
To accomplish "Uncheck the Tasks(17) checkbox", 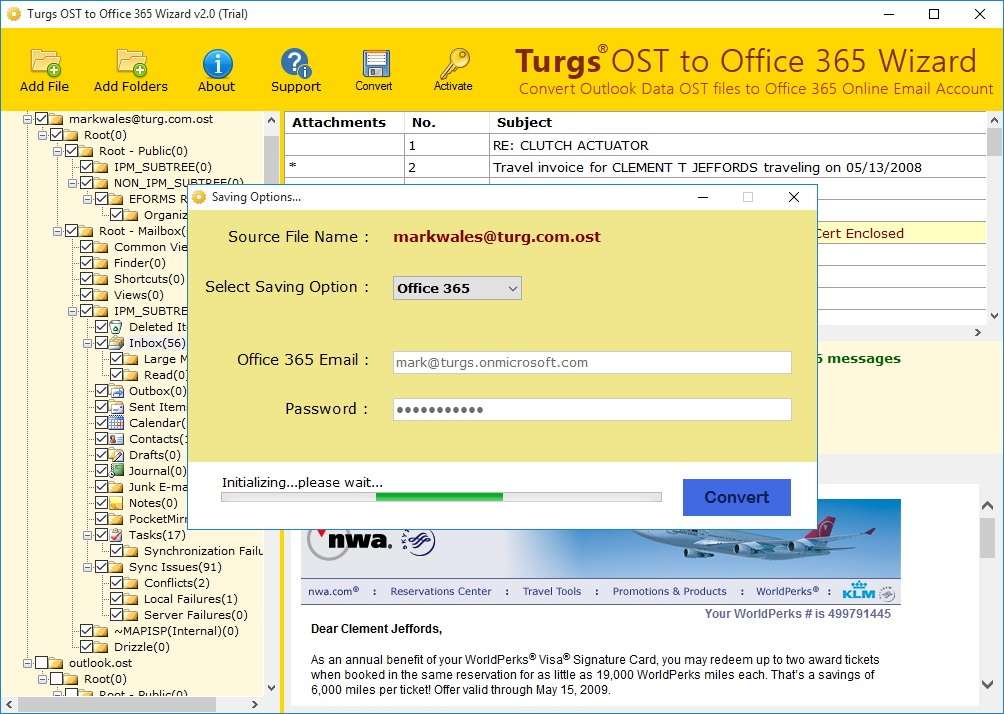I will coord(101,535).
